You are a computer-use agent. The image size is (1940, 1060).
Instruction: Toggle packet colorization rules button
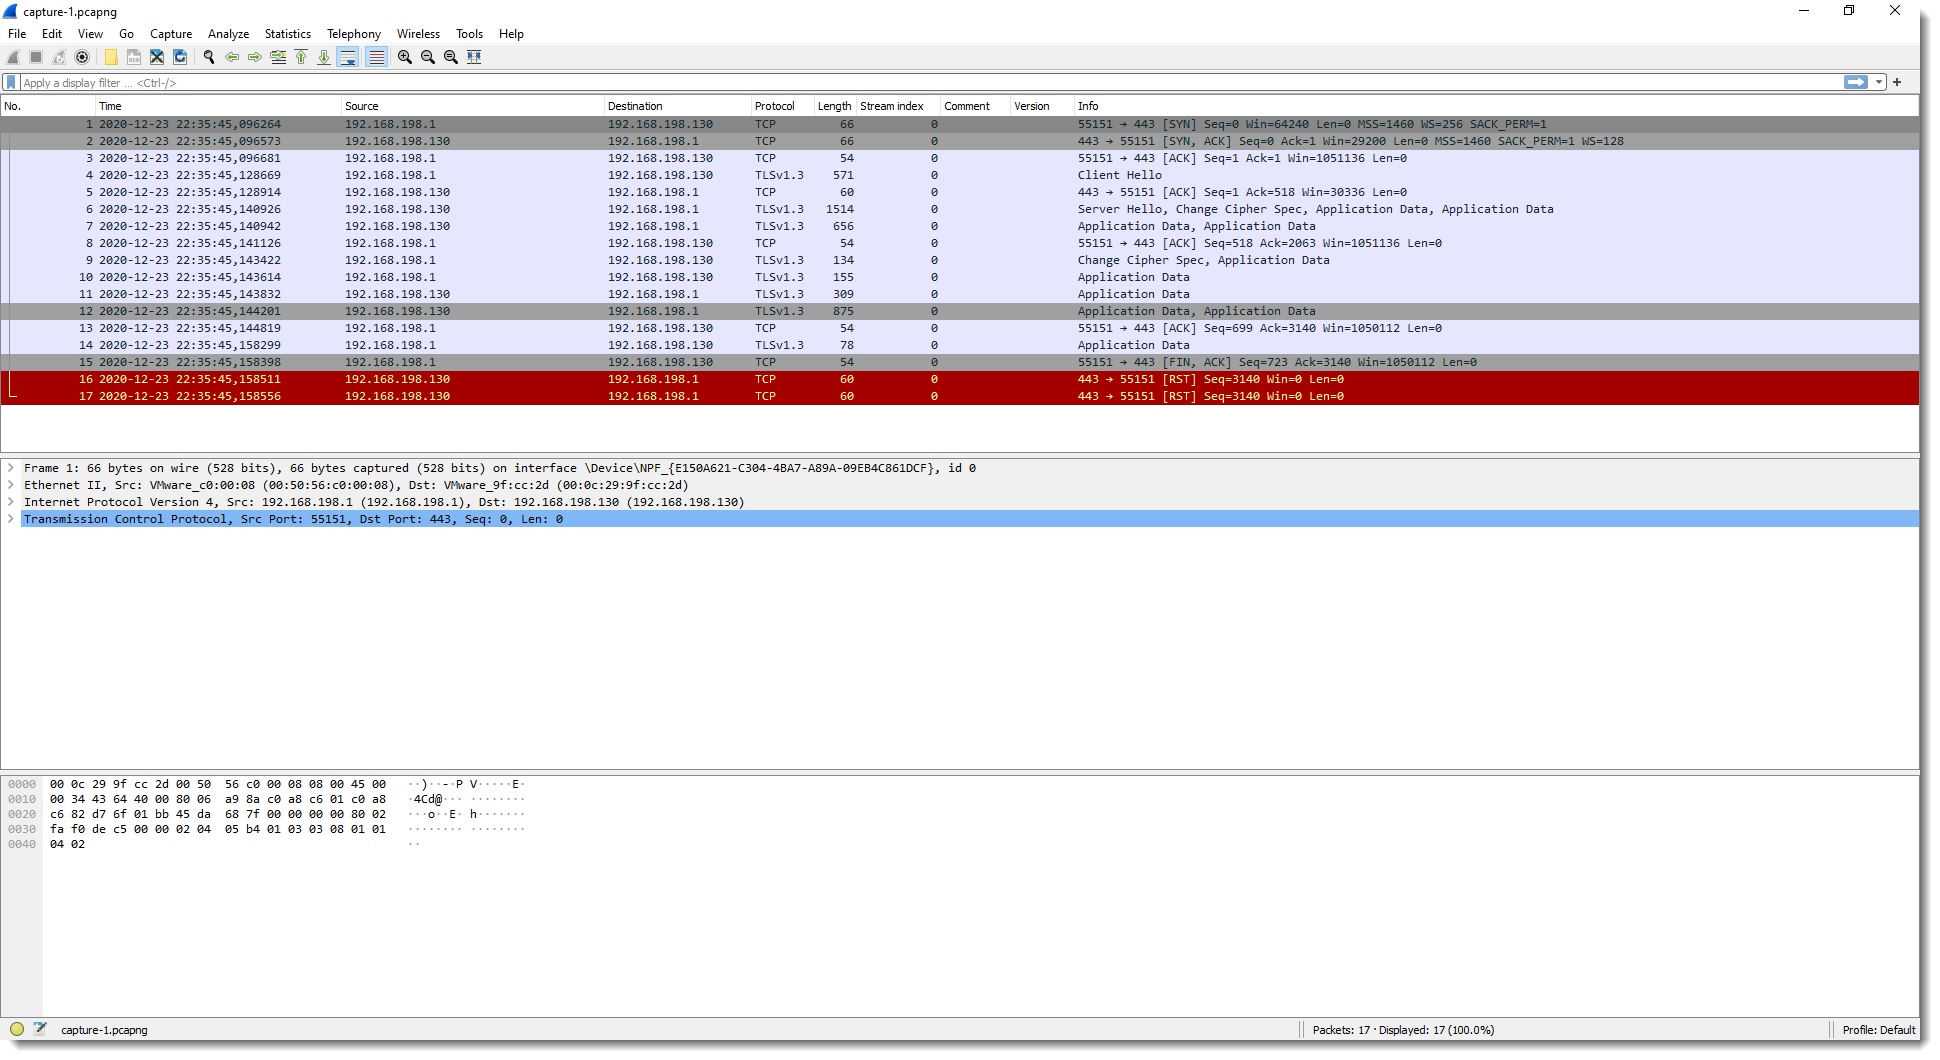click(x=376, y=57)
